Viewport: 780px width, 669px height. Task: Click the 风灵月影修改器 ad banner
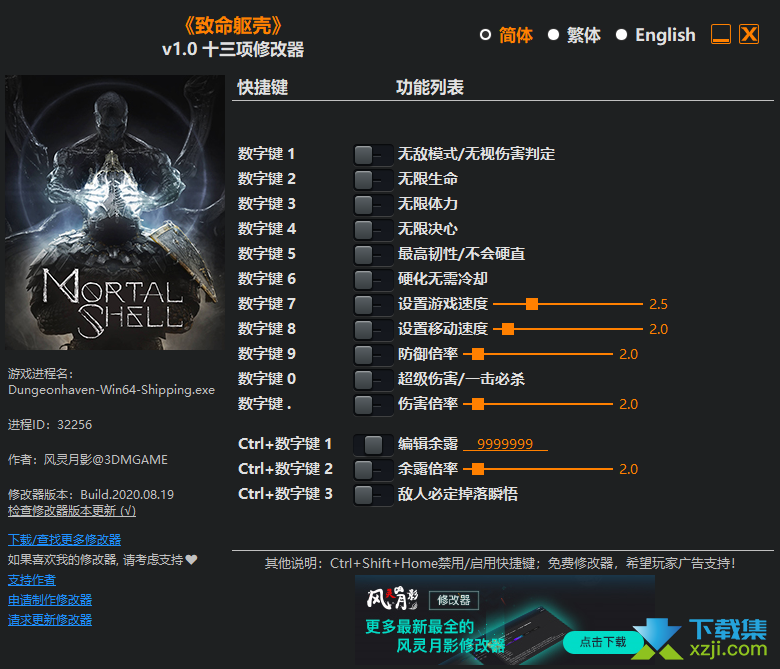505,620
